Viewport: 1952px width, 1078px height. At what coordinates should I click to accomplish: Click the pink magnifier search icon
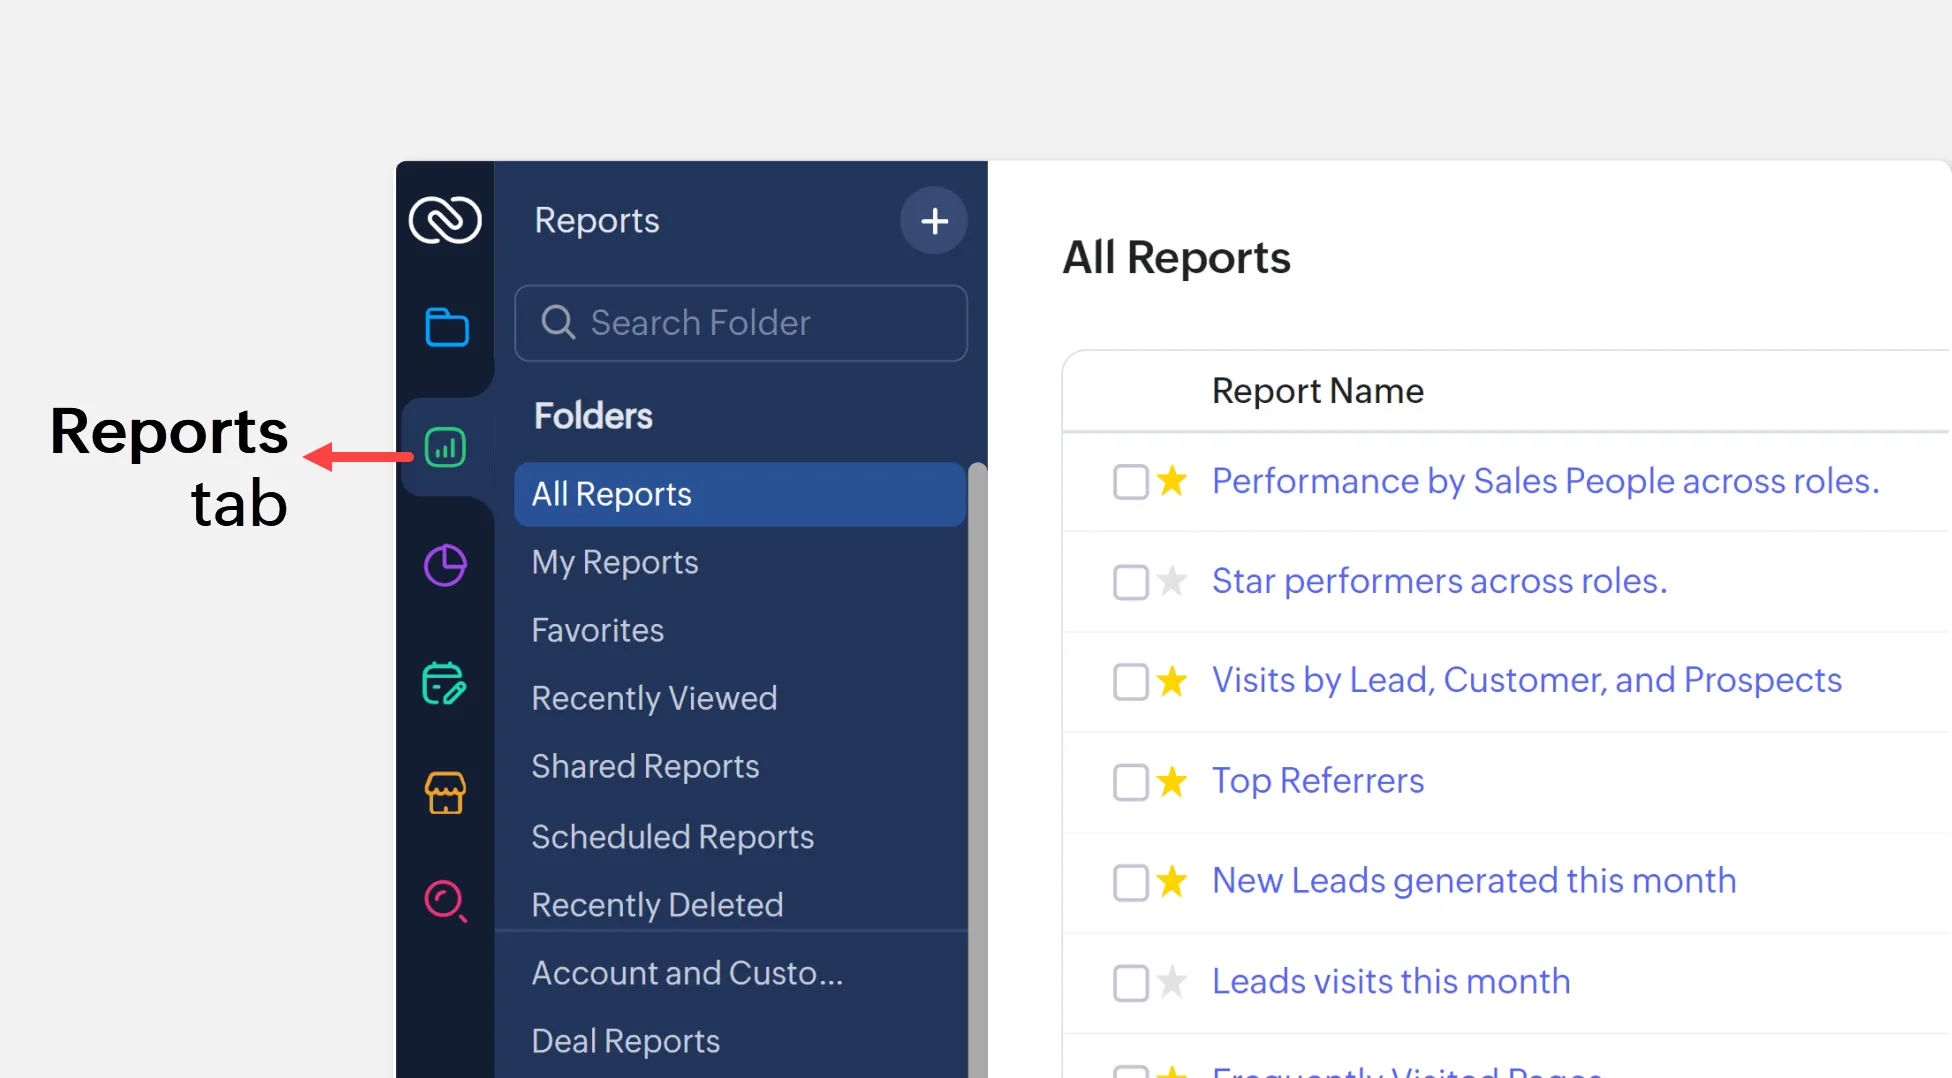[445, 901]
